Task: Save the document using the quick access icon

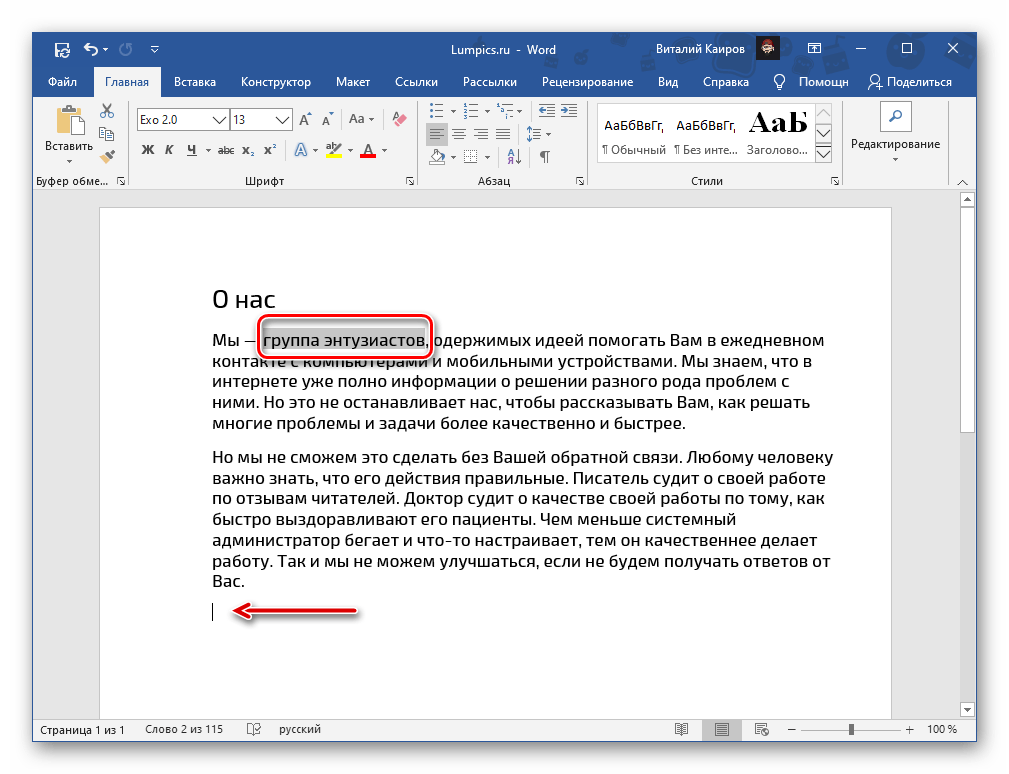Action: click(x=62, y=50)
